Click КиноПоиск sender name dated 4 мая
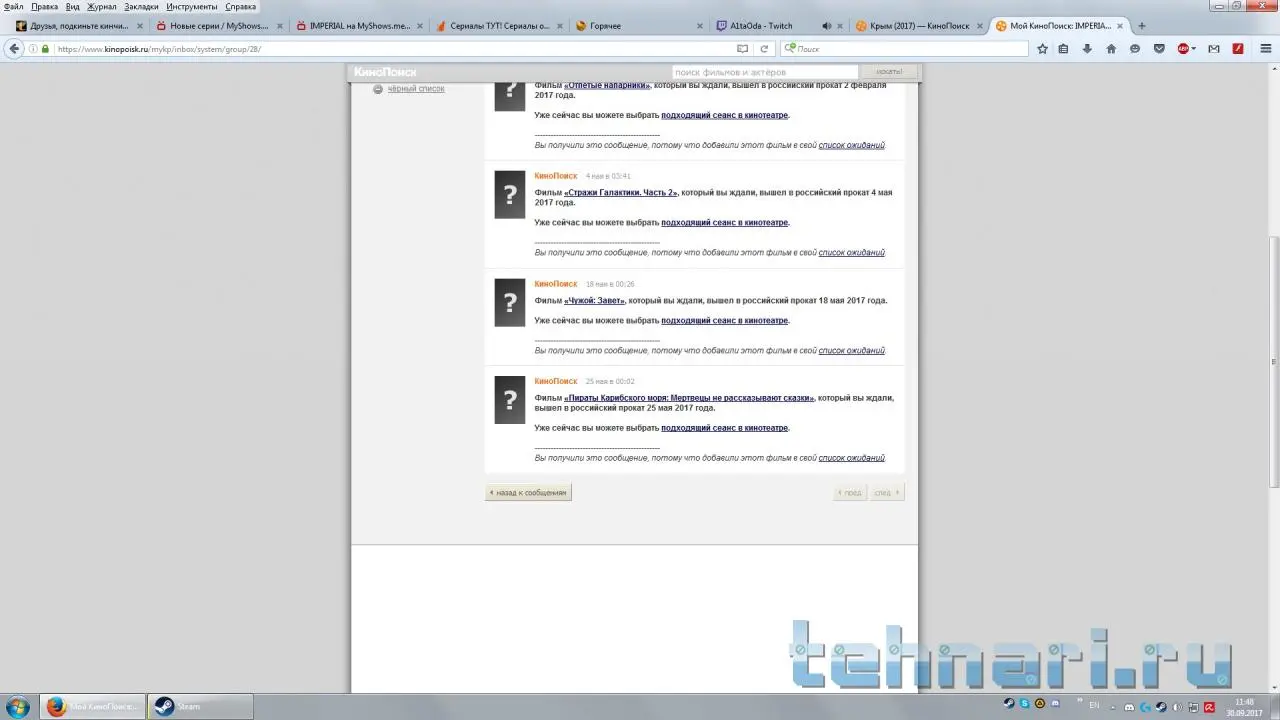1280x720 pixels. (x=556, y=176)
